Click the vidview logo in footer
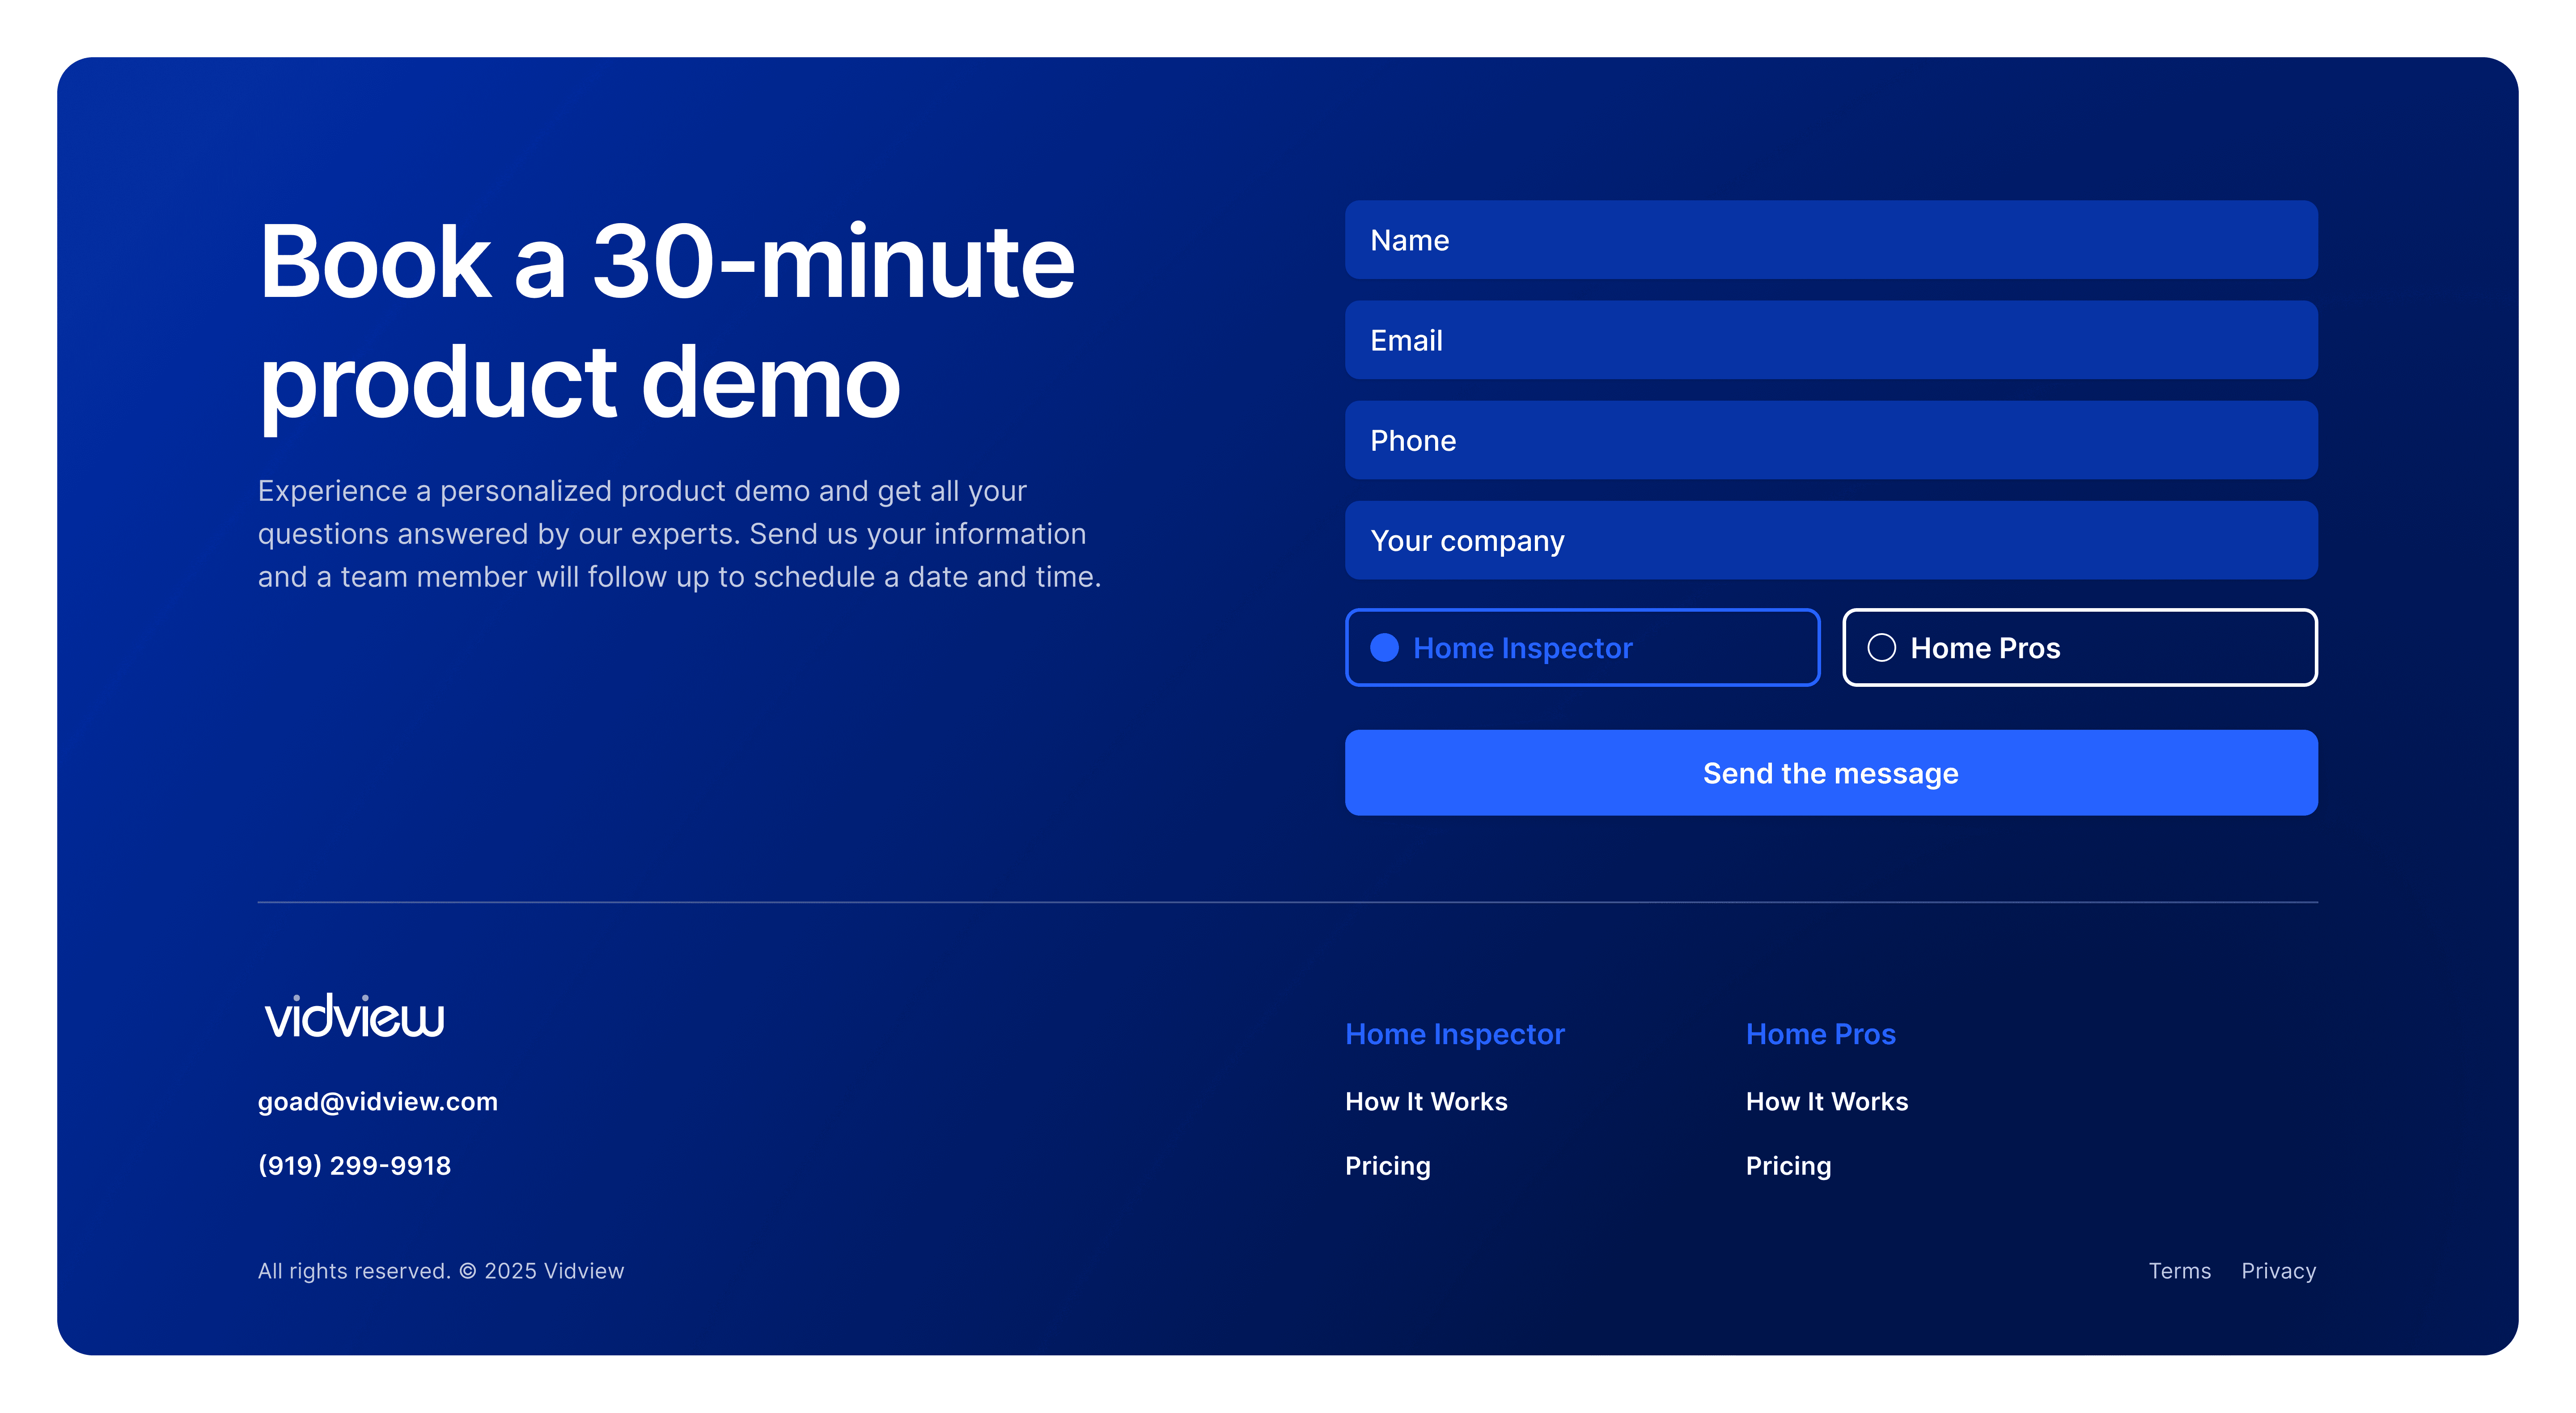 [x=354, y=1016]
